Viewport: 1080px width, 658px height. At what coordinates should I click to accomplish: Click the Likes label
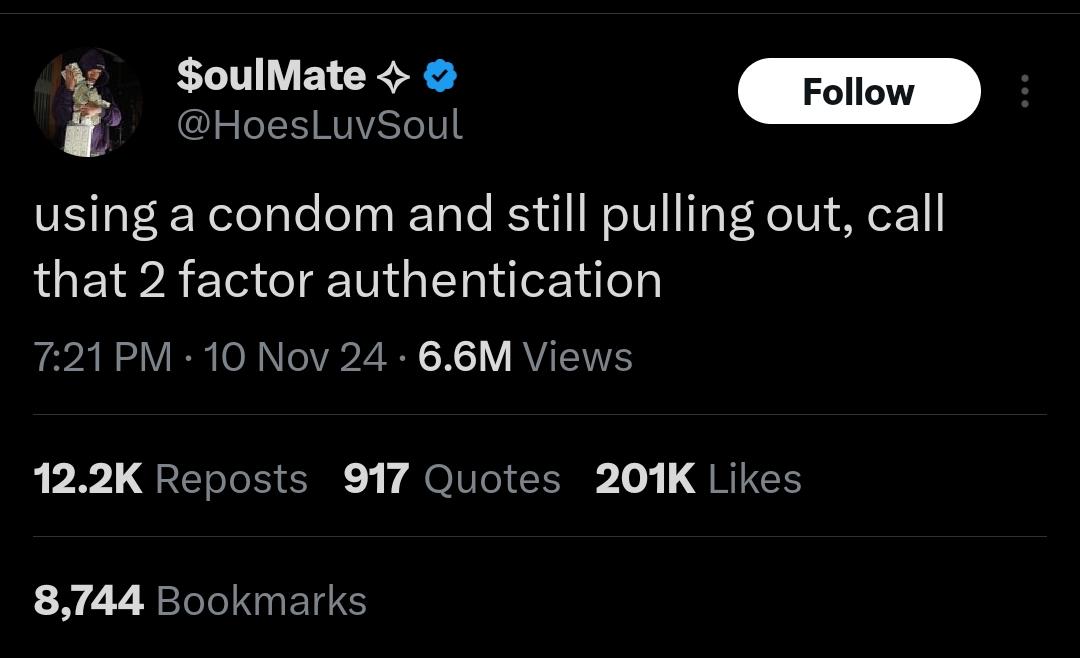tap(755, 479)
